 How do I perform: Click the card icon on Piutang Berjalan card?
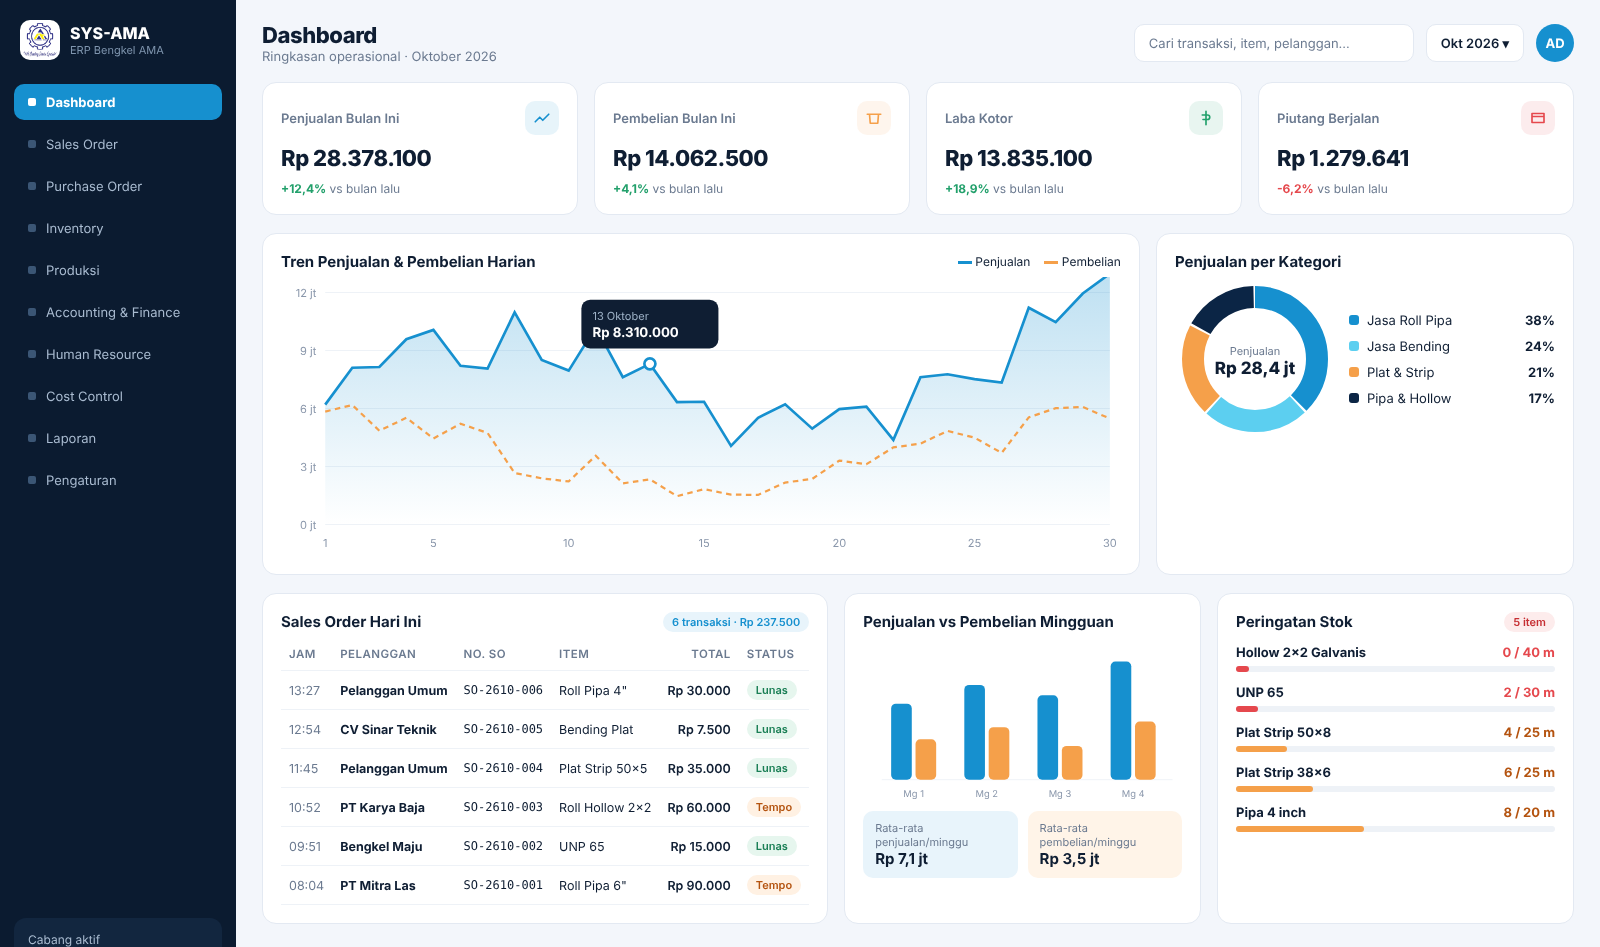pyautogui.click(x=1538, y=118)
